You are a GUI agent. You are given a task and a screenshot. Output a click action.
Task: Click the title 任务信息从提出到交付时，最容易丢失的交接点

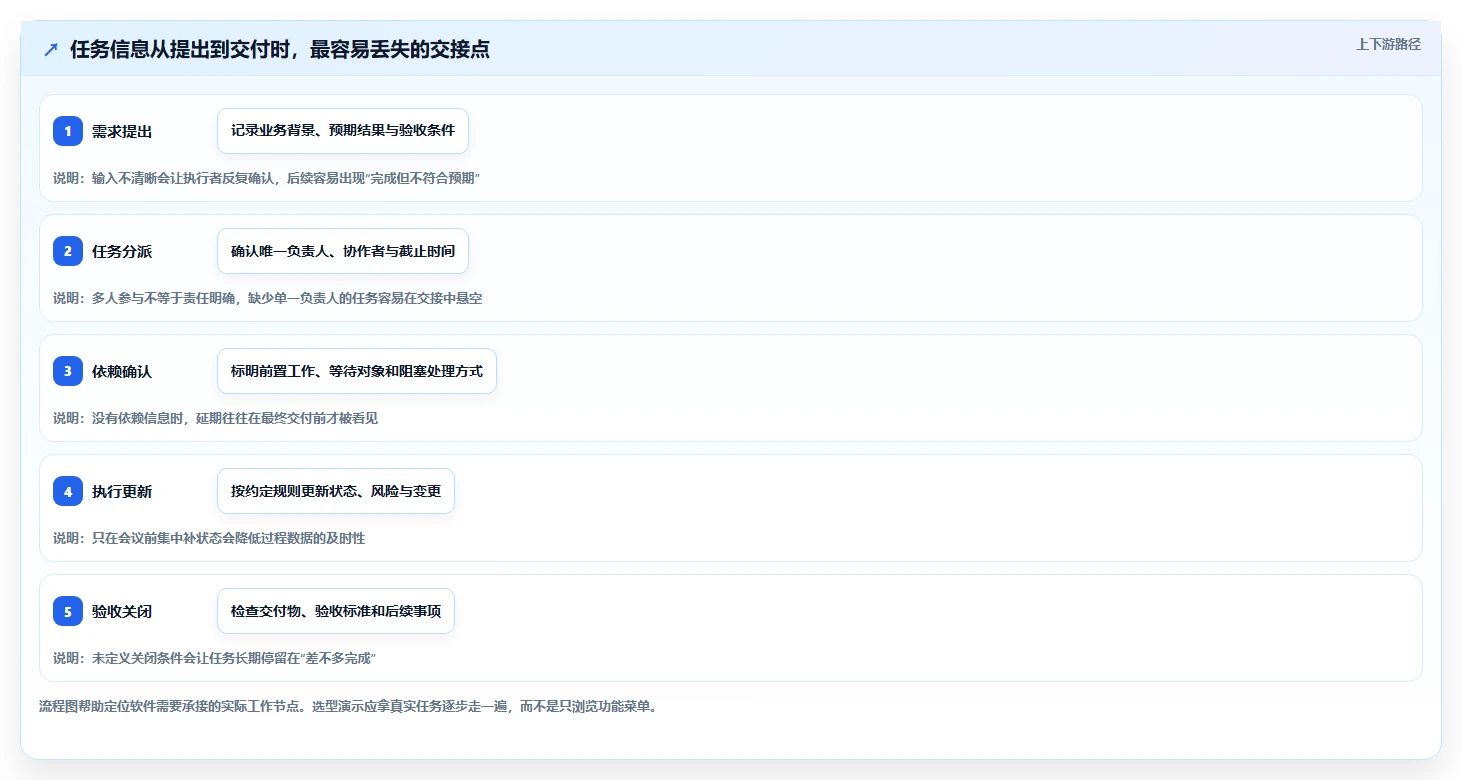(280, 50)
